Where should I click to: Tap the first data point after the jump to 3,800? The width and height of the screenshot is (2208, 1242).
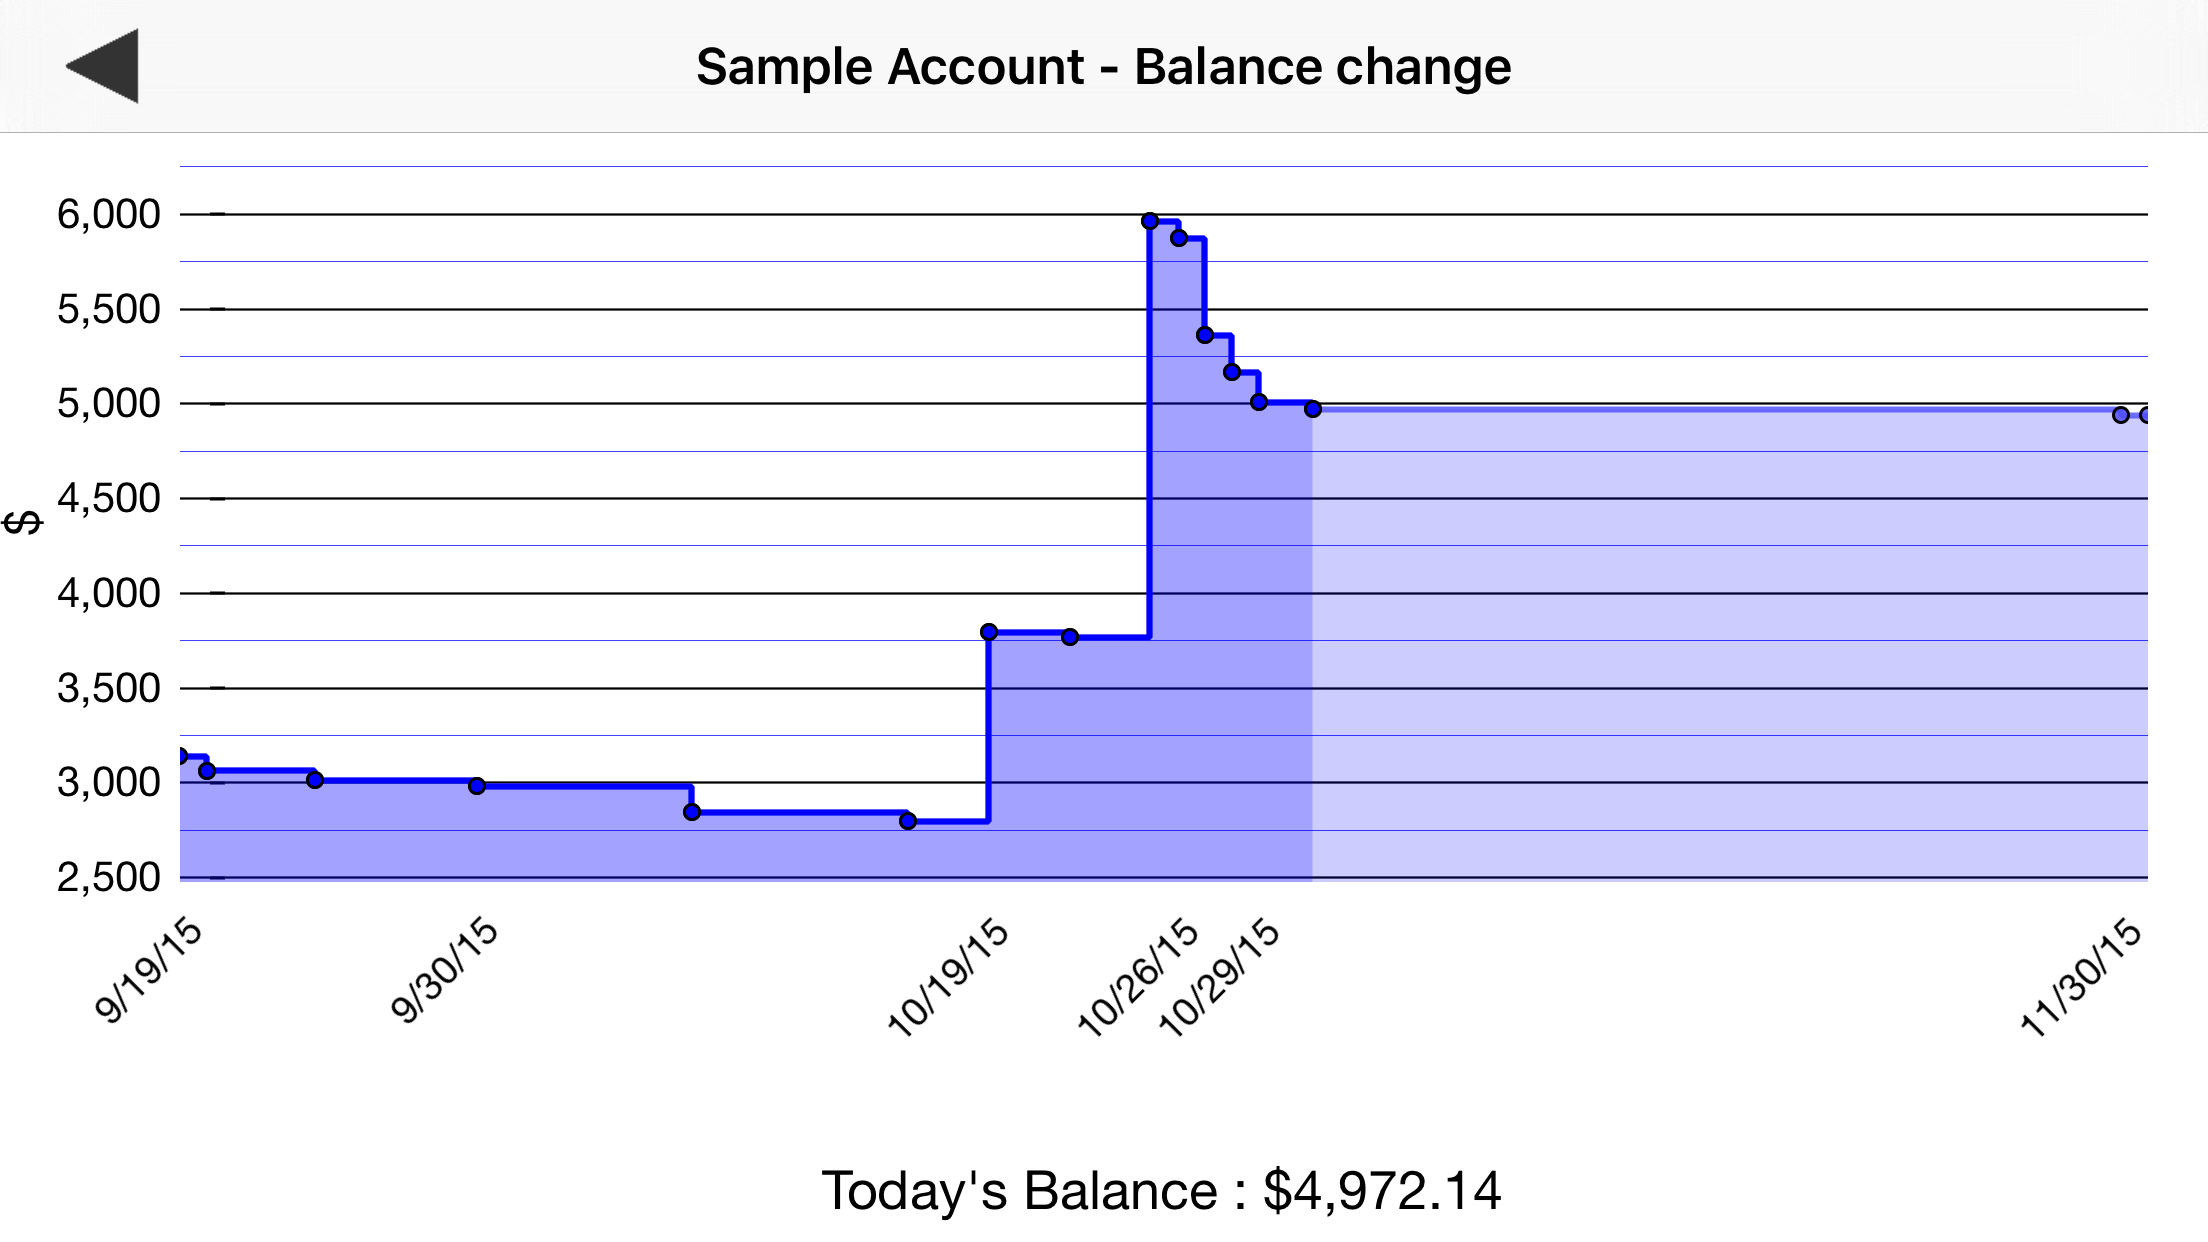tap(989, 632)
